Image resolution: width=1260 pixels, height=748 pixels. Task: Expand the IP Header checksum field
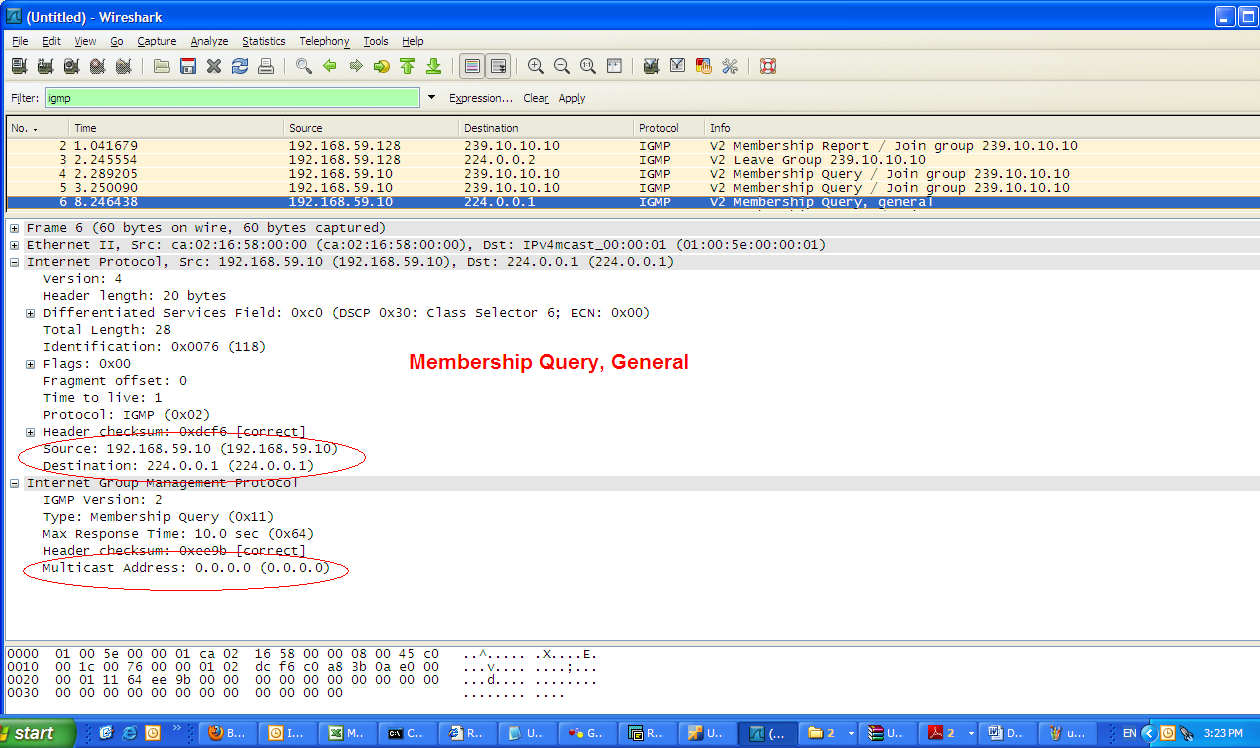(x=30, y=432)
